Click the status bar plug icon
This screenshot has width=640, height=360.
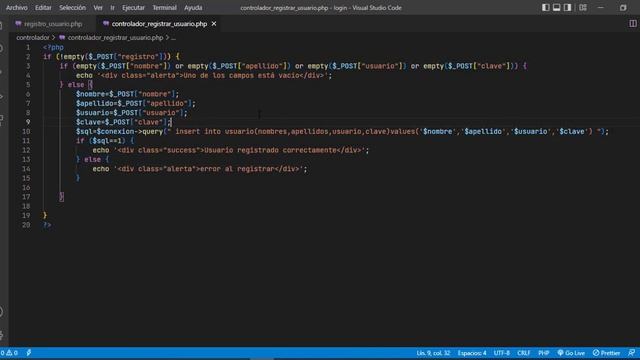[x=29, y=353]
